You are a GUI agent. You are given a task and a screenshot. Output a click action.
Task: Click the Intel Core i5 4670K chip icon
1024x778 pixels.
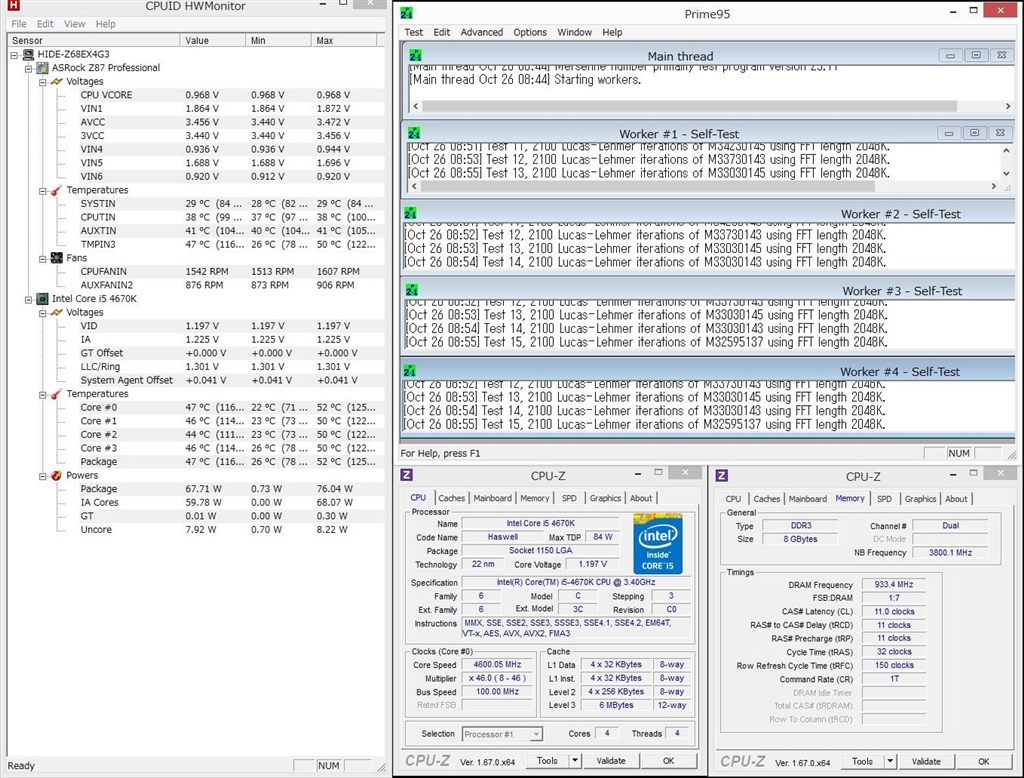click(x=43, y=299)
